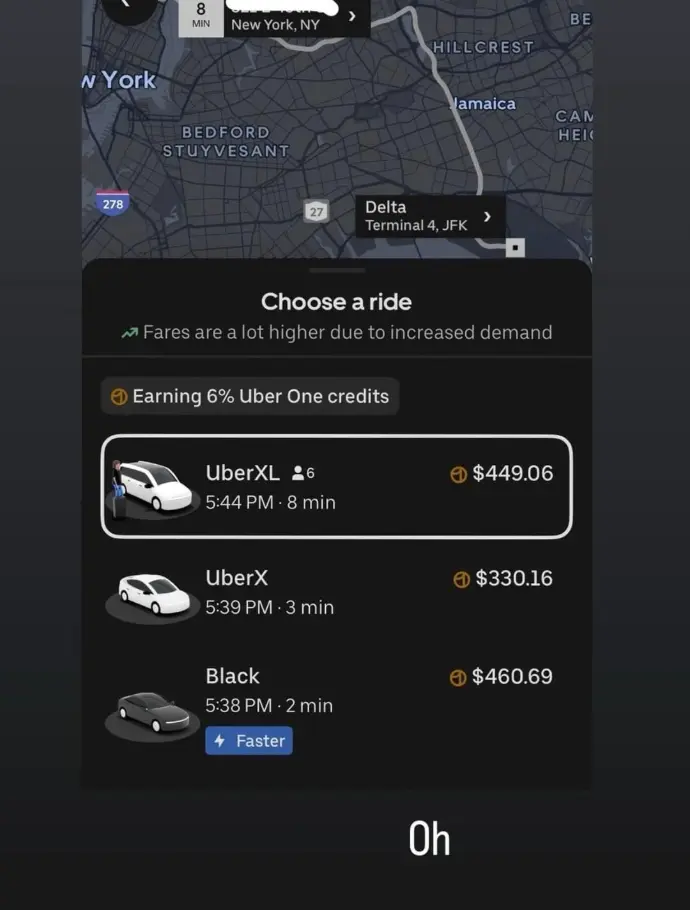Click the Delta Terminal 4, JFK destination label

[418, 216]
